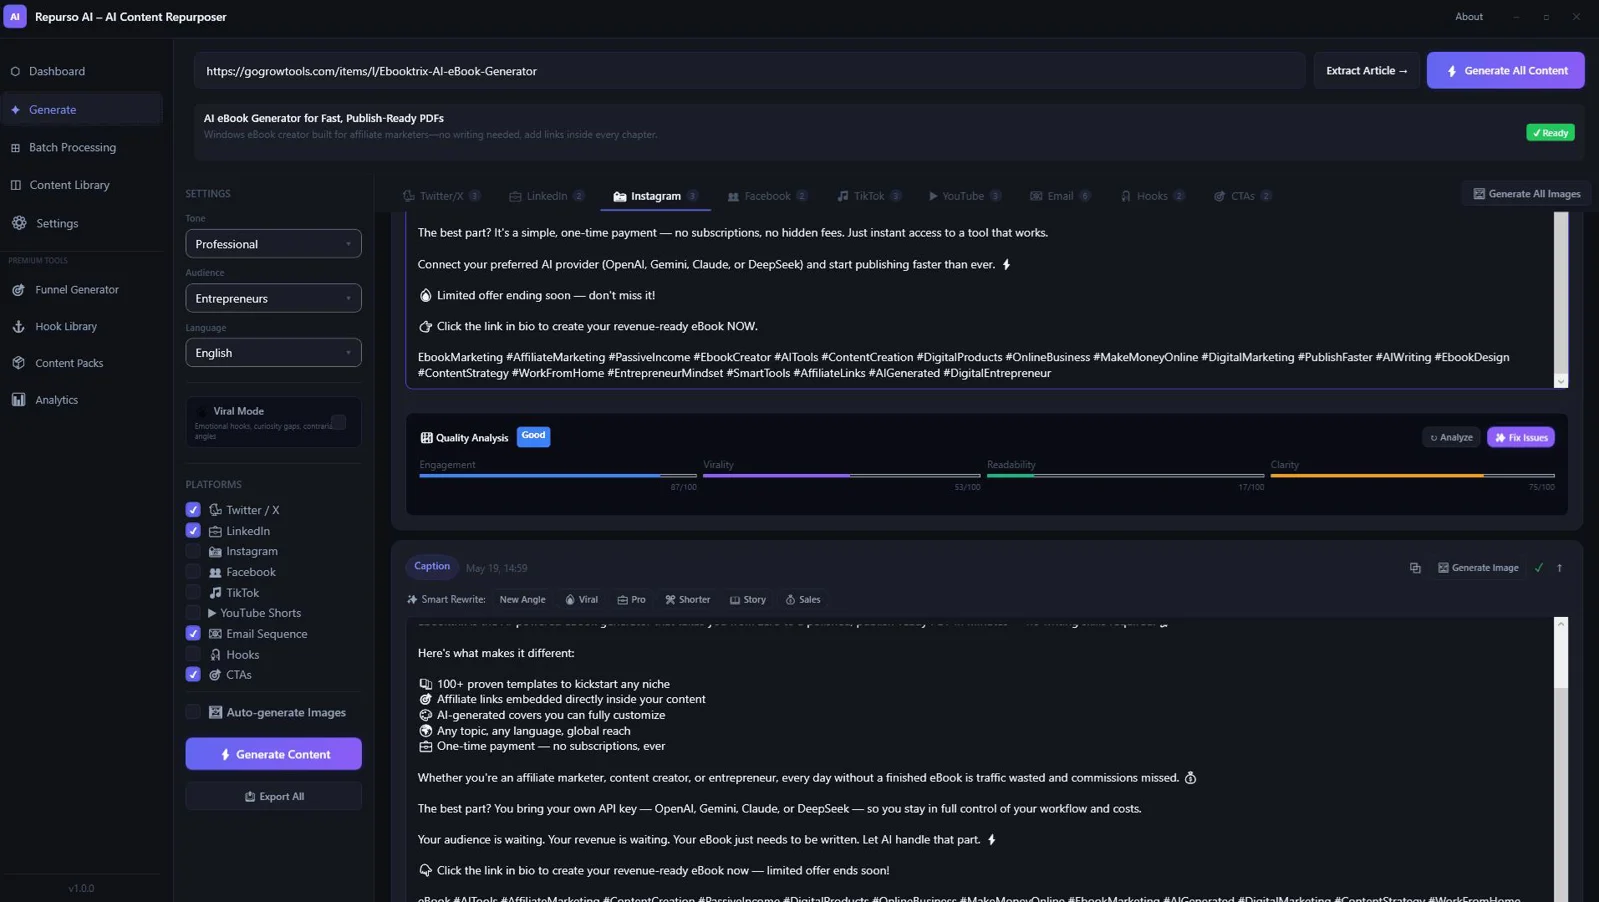Open the About link in title bar

1468,17
